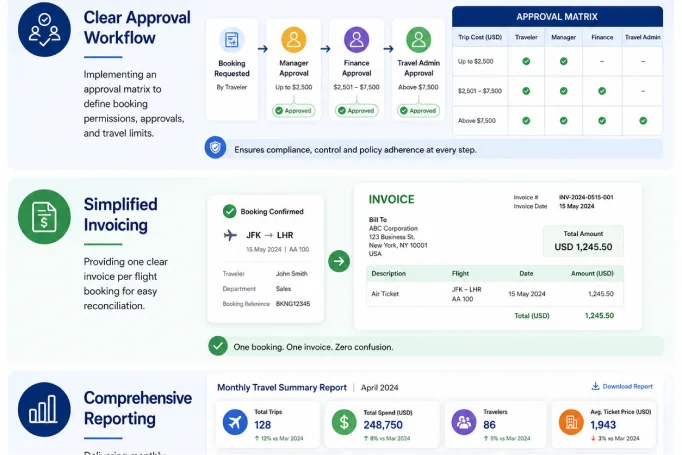This screenshot has height=455, width=682.
Task: Click the Flight column header in invoice
Action: pyautogui.click(x=460, y=273)
